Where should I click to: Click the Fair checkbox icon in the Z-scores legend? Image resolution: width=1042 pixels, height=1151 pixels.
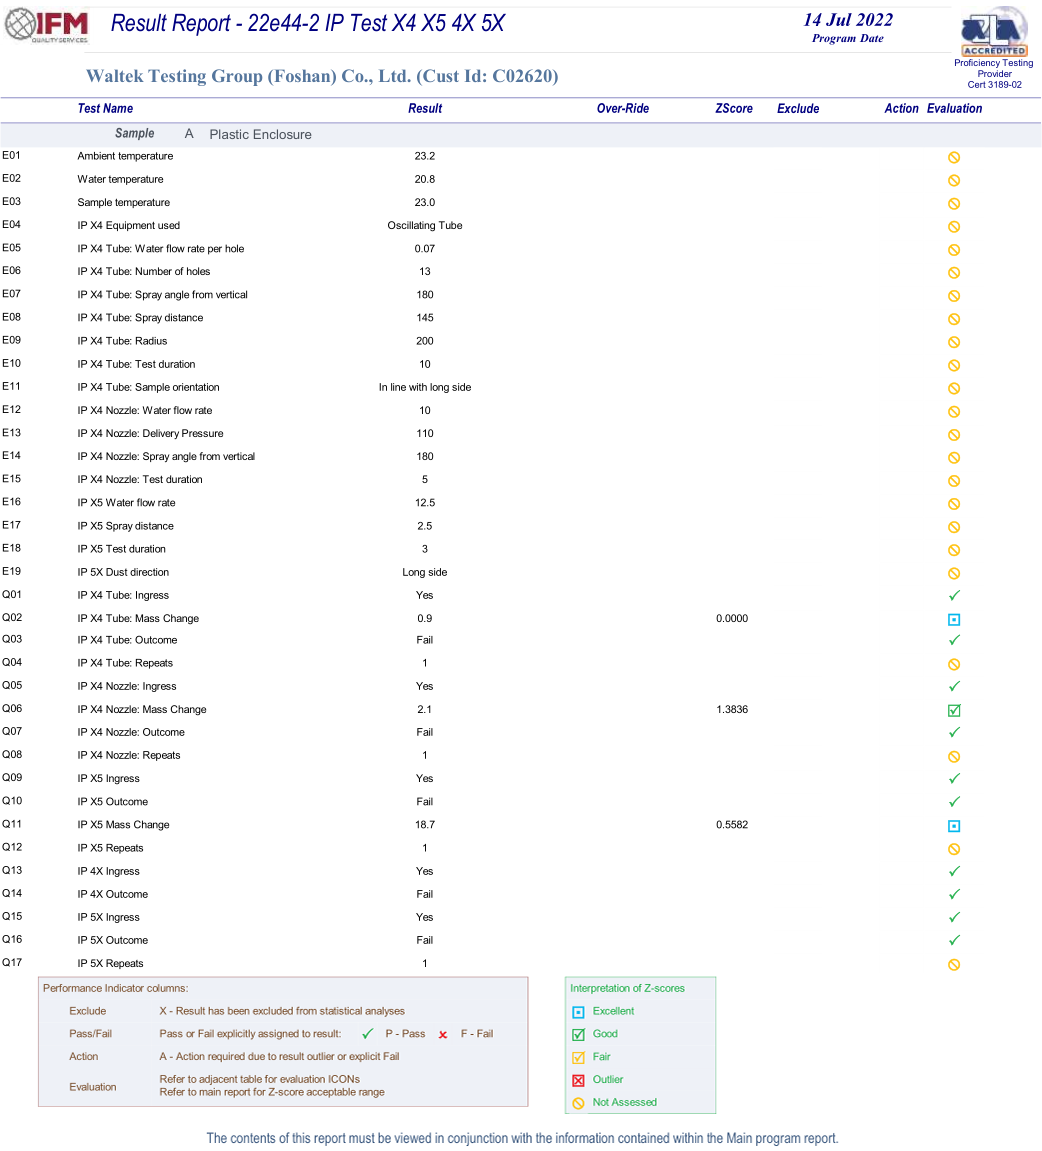pyautogui.click(x=578, y=1058)
